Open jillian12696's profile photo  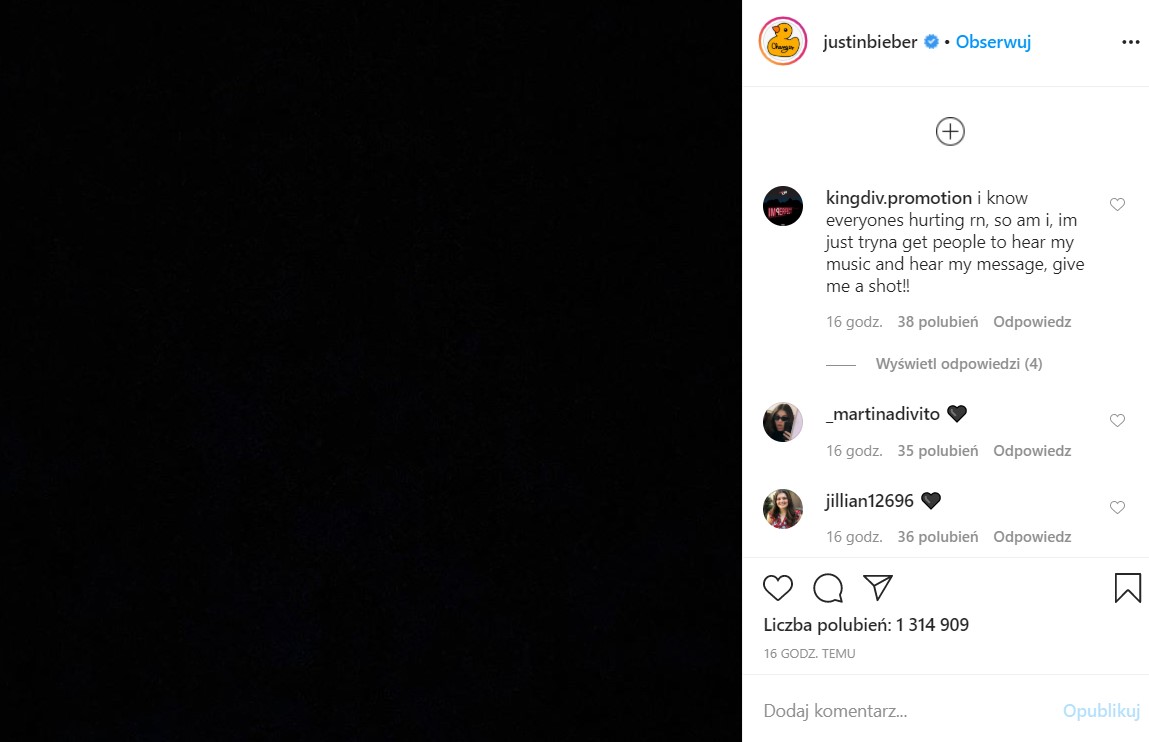(x=783, y=509)
